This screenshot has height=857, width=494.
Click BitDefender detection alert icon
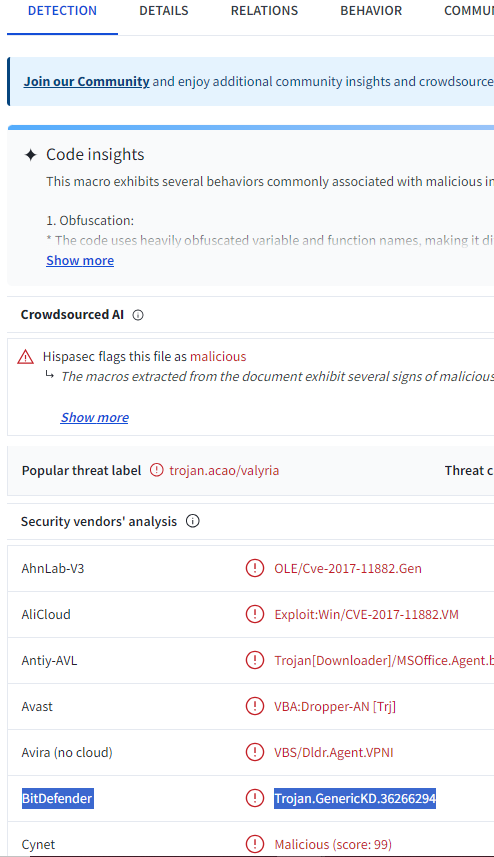click(x=255, y=798)
